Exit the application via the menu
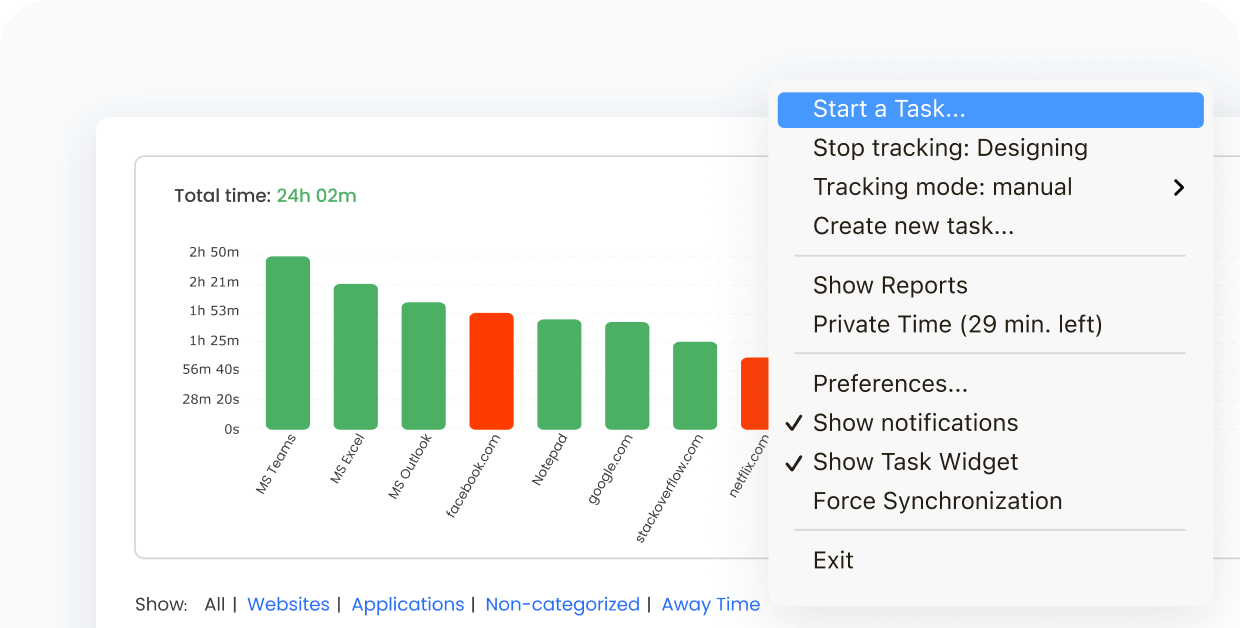 coord(833,560)
